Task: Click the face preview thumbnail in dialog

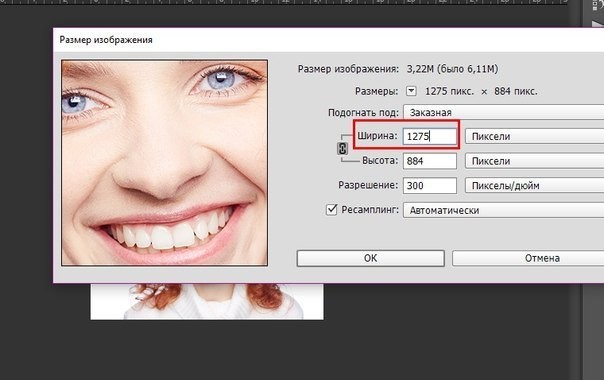Action: (164, 163)
